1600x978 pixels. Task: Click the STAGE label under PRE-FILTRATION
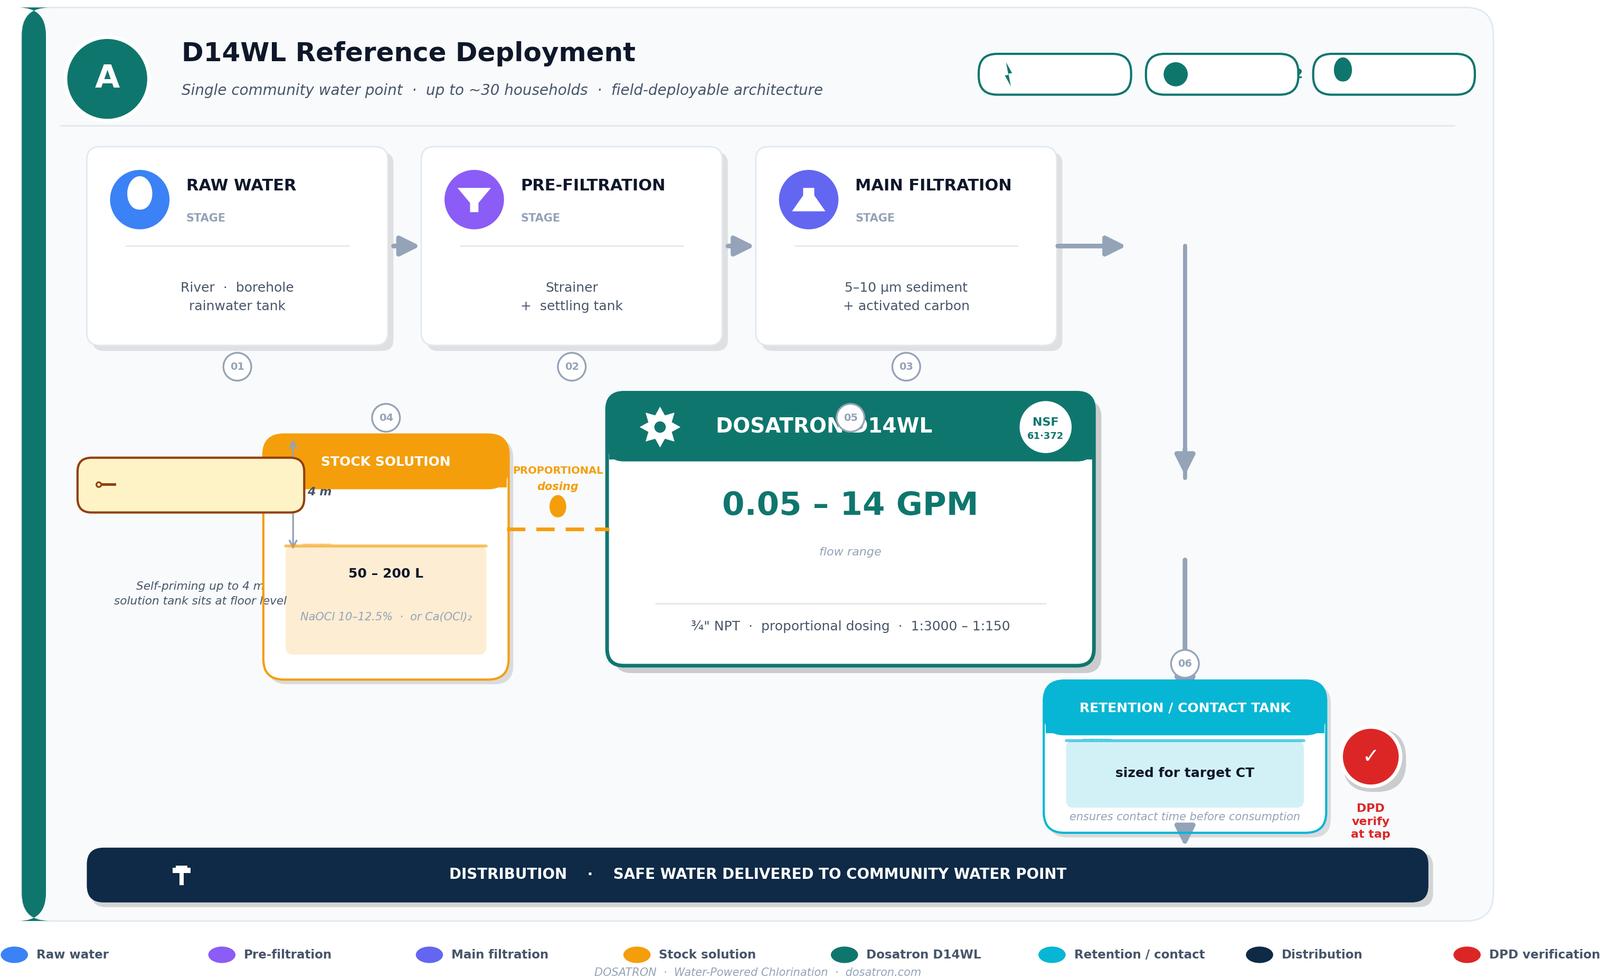click(x=540, y=218)
